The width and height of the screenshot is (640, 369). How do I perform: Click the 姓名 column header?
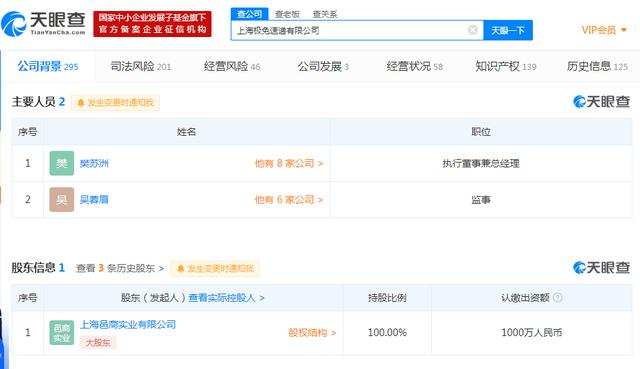pos(187,131)
